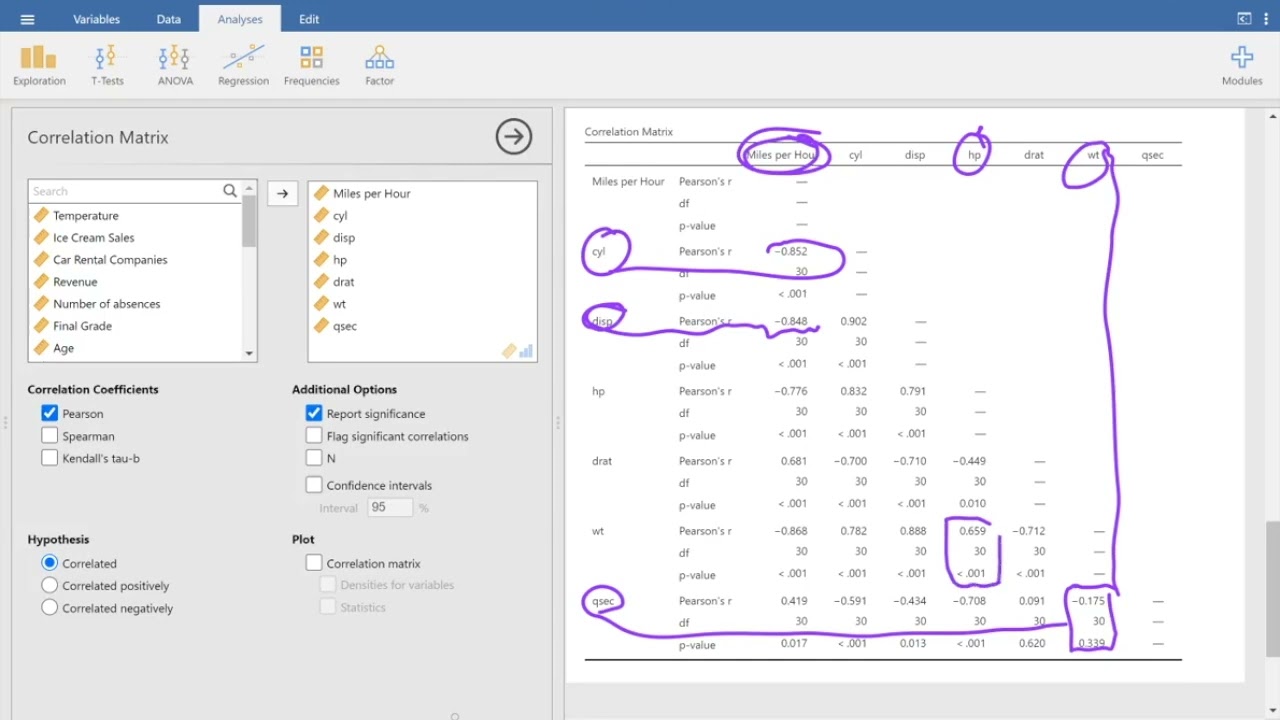The height and width of the screenshot is (720, 1280).
Task: Click the ruler icon beside Temperature
Action: click(41, 215)
